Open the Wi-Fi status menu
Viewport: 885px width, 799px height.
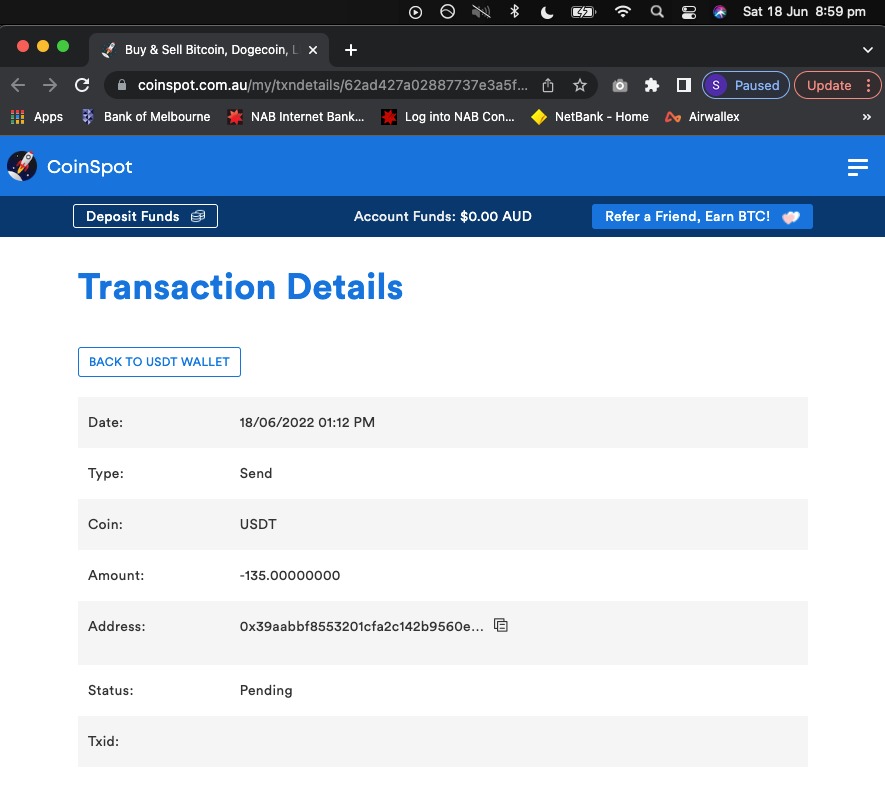point(623,12)
